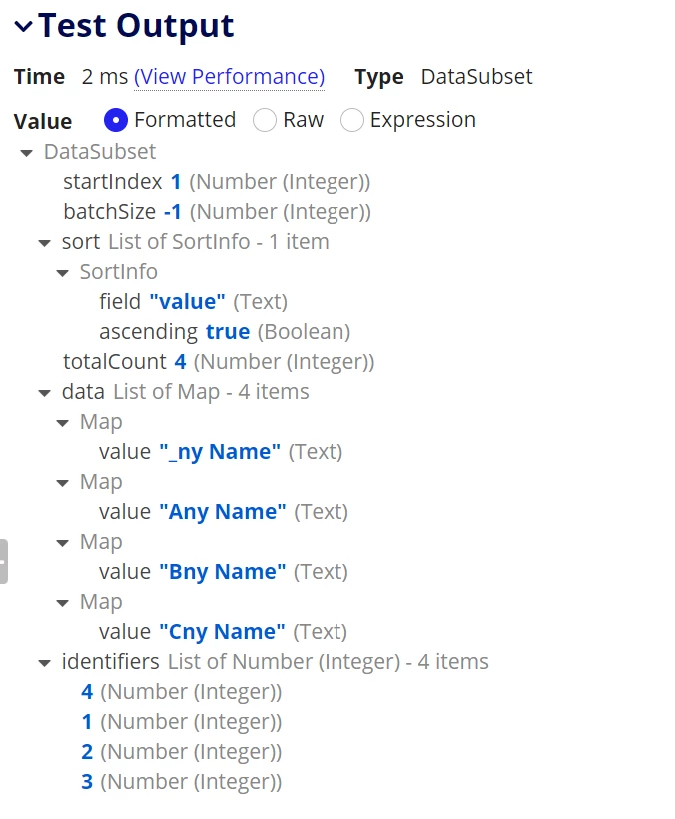The width and height of the screenshot is (675, 819).
Task: Collapse the Test Output section chevron
Action: click(x=24, y=26)
